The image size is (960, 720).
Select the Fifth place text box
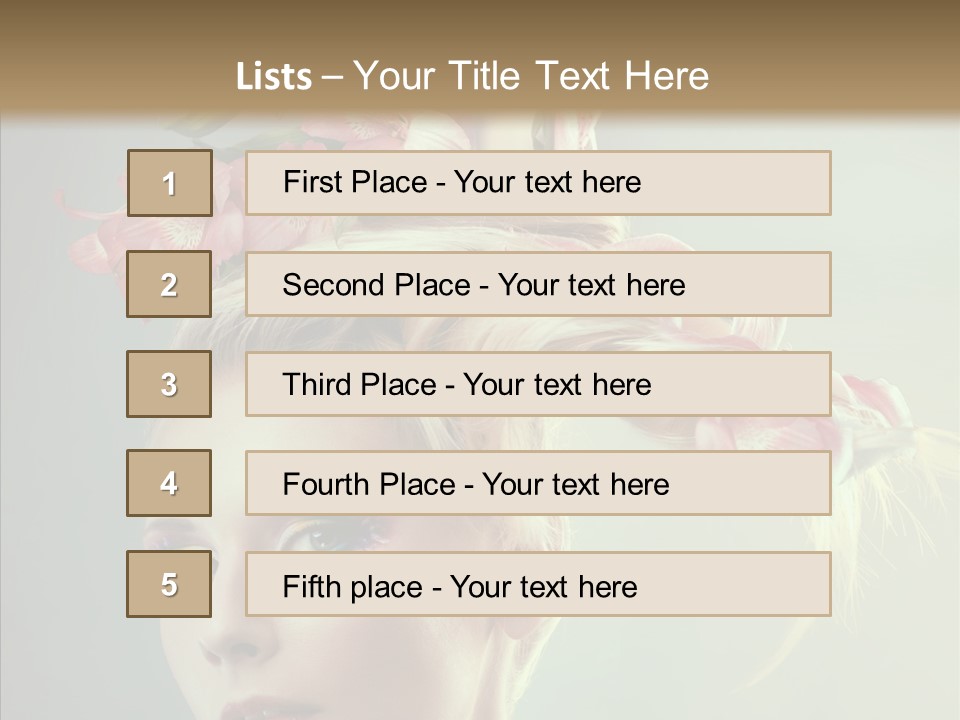(x=538, y=584)
